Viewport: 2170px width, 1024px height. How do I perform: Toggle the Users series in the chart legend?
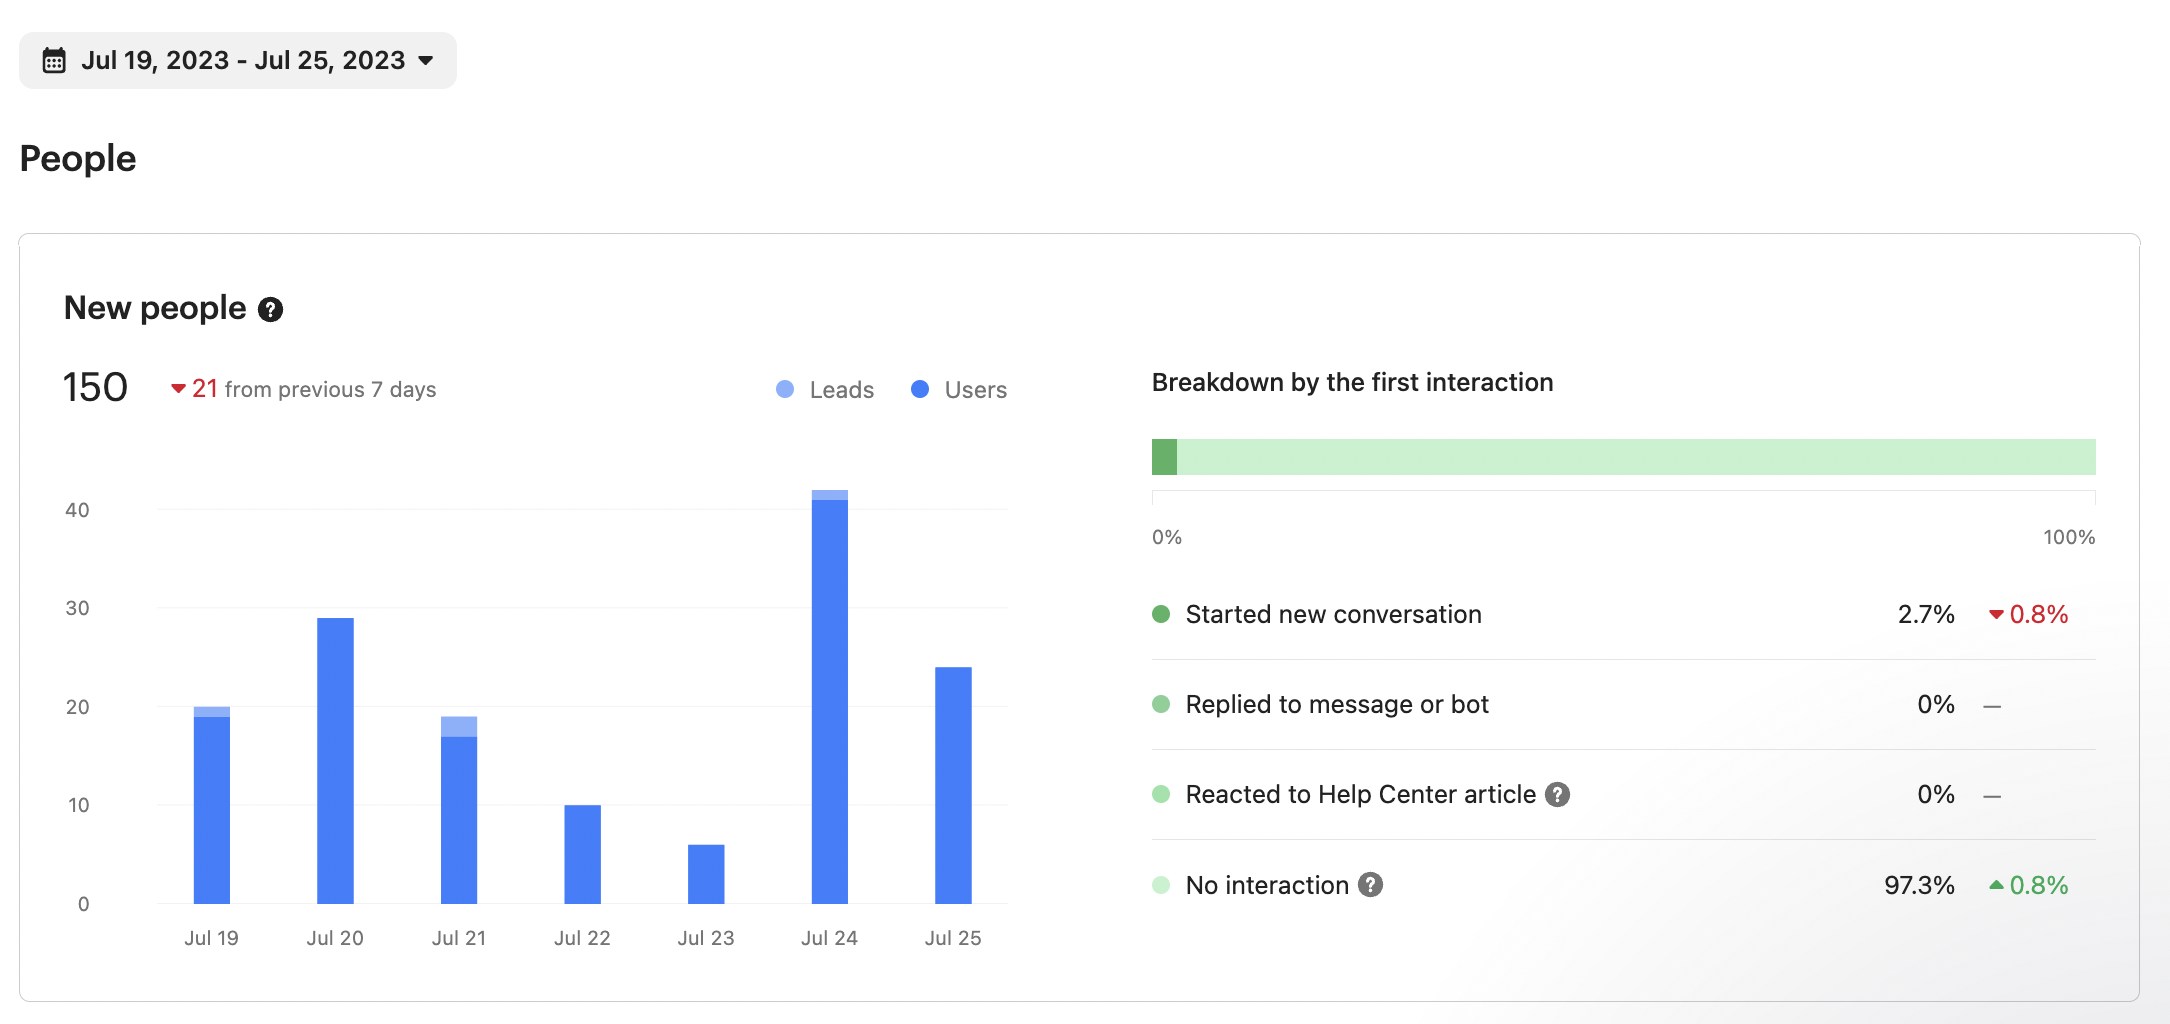point(956,390)
